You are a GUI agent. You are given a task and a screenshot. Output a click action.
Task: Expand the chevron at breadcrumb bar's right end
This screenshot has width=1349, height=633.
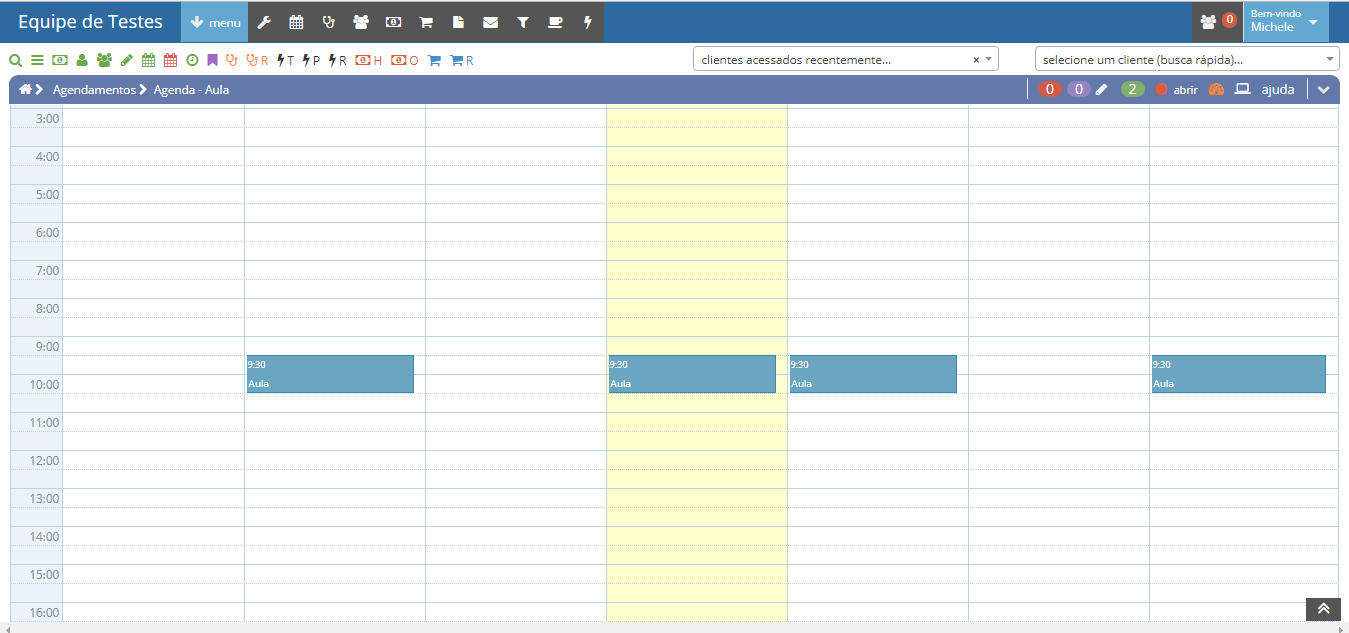click(x=1324, y=89)
